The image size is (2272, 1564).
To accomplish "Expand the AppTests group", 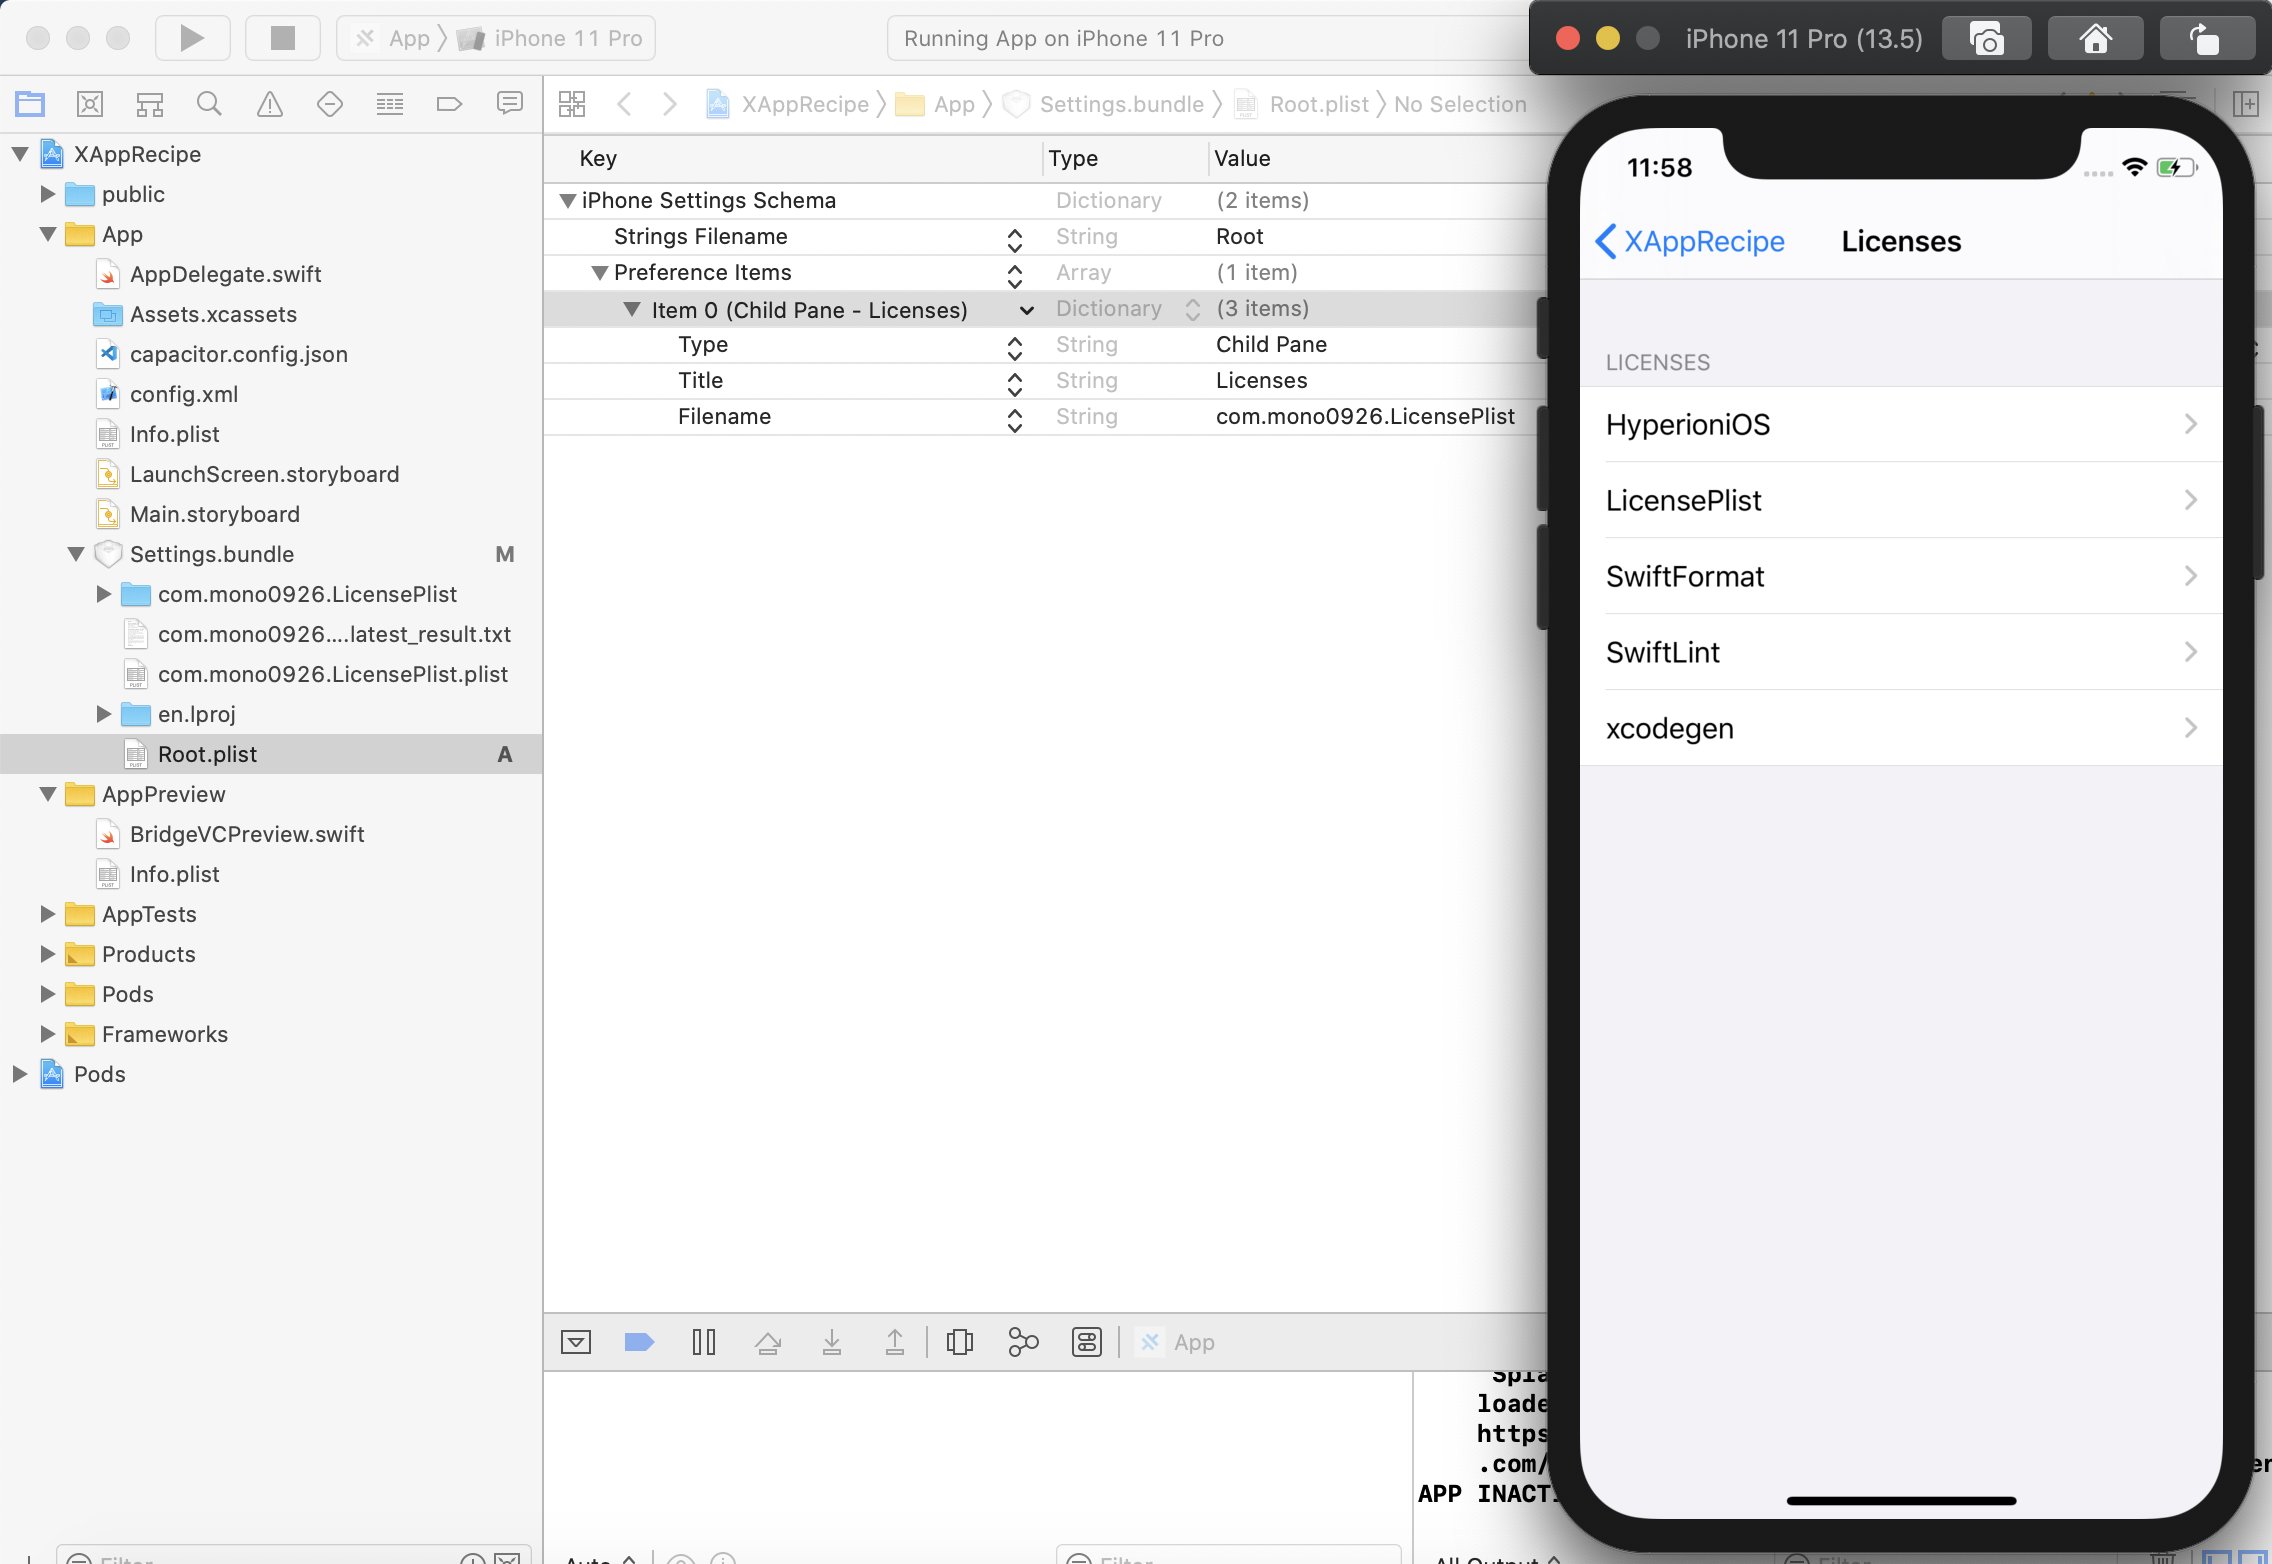I will click(47, 914).
